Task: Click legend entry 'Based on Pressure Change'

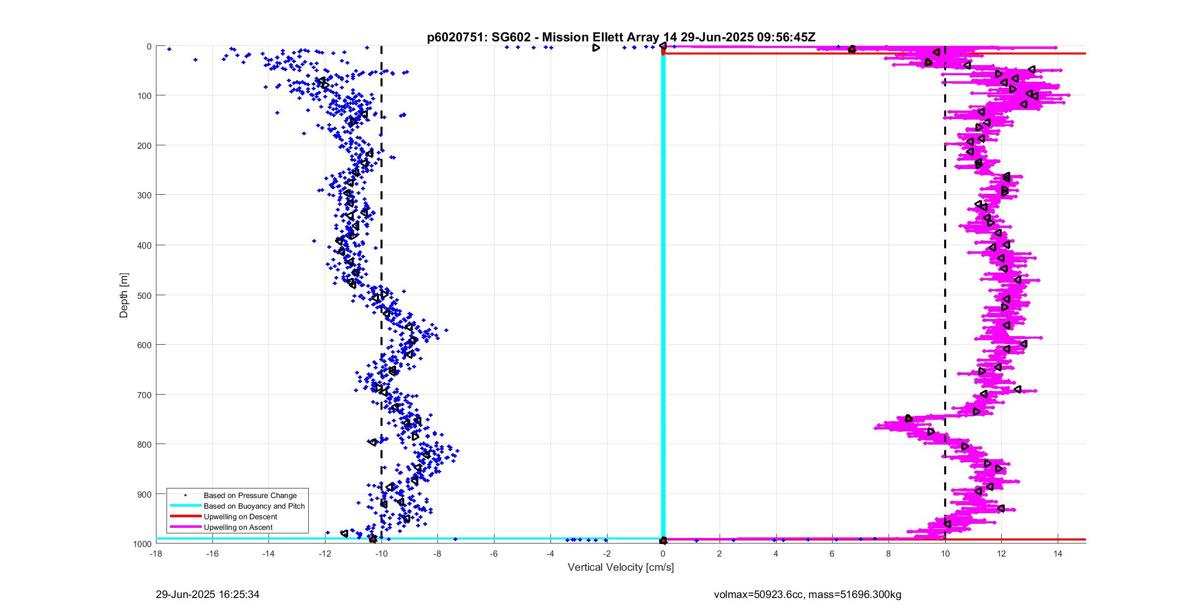Action: tap(250, 495)
